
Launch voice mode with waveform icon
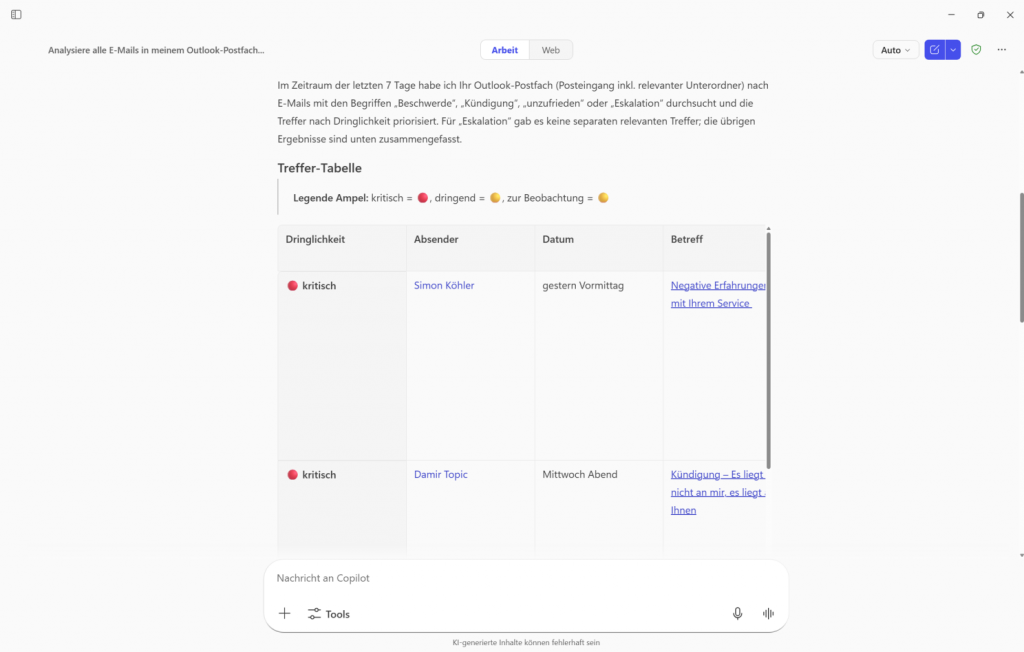pos(768,614)
